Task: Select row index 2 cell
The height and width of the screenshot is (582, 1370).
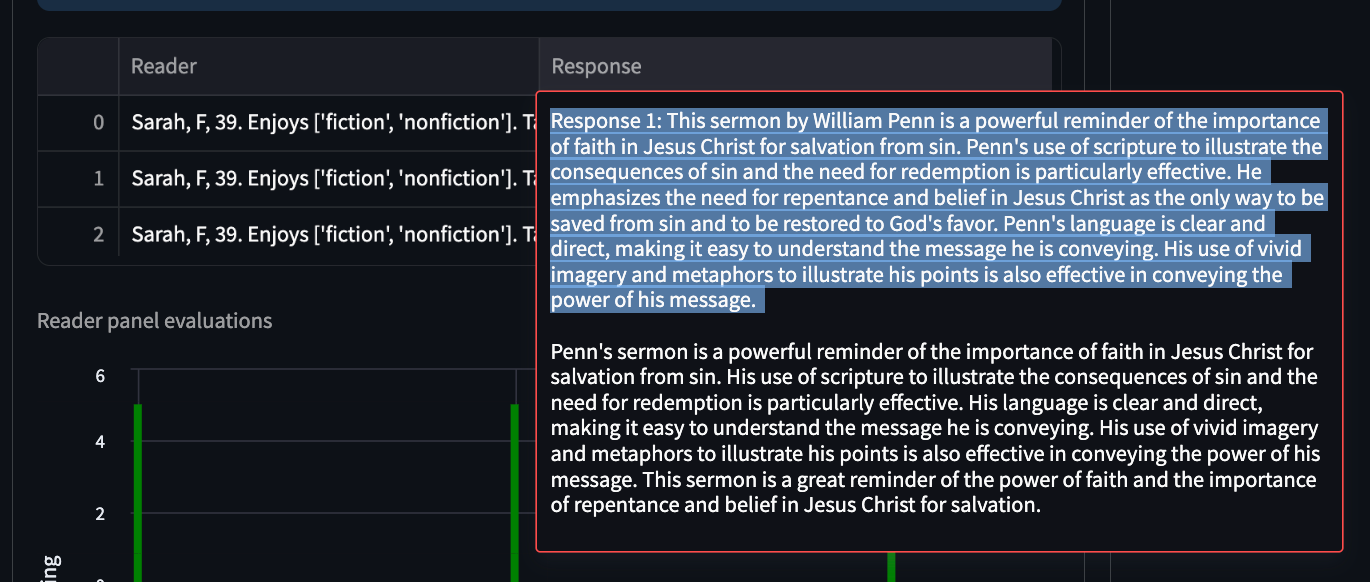Action: click(x=78, y=235)
